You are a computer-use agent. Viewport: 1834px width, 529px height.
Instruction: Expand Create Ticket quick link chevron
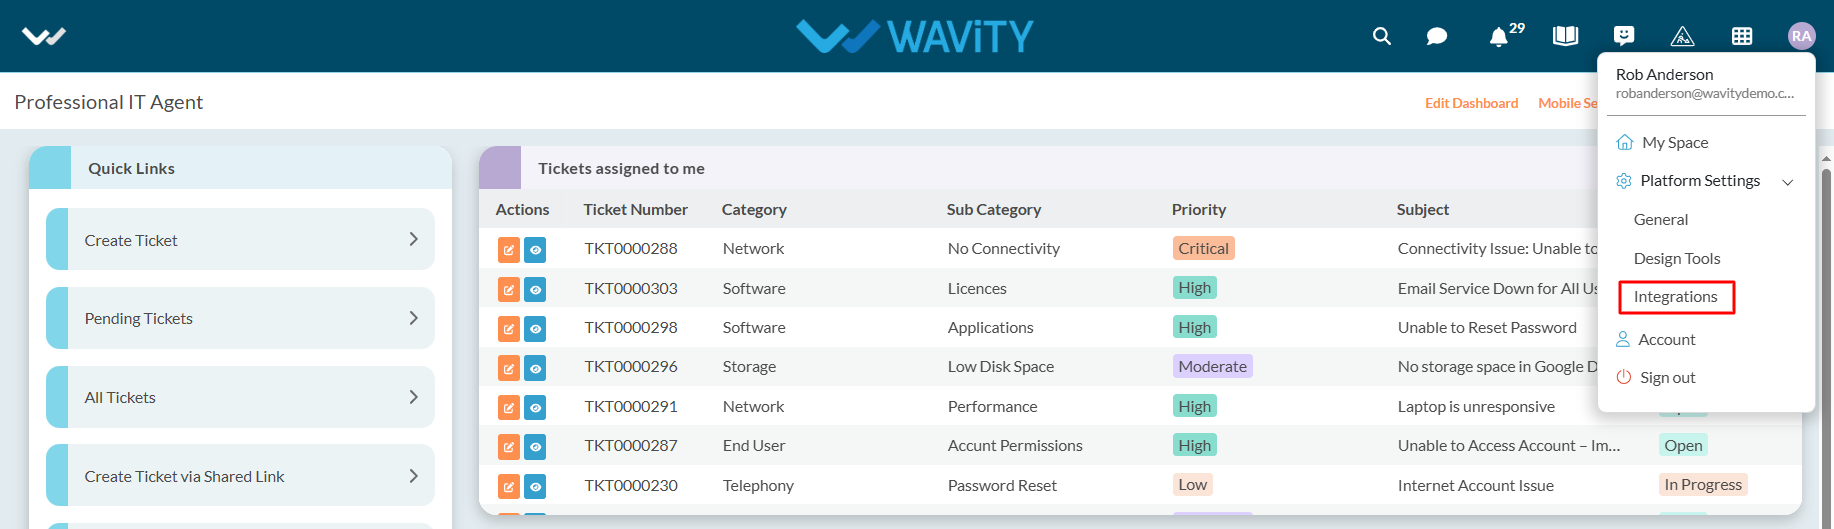tap(414, 239)
